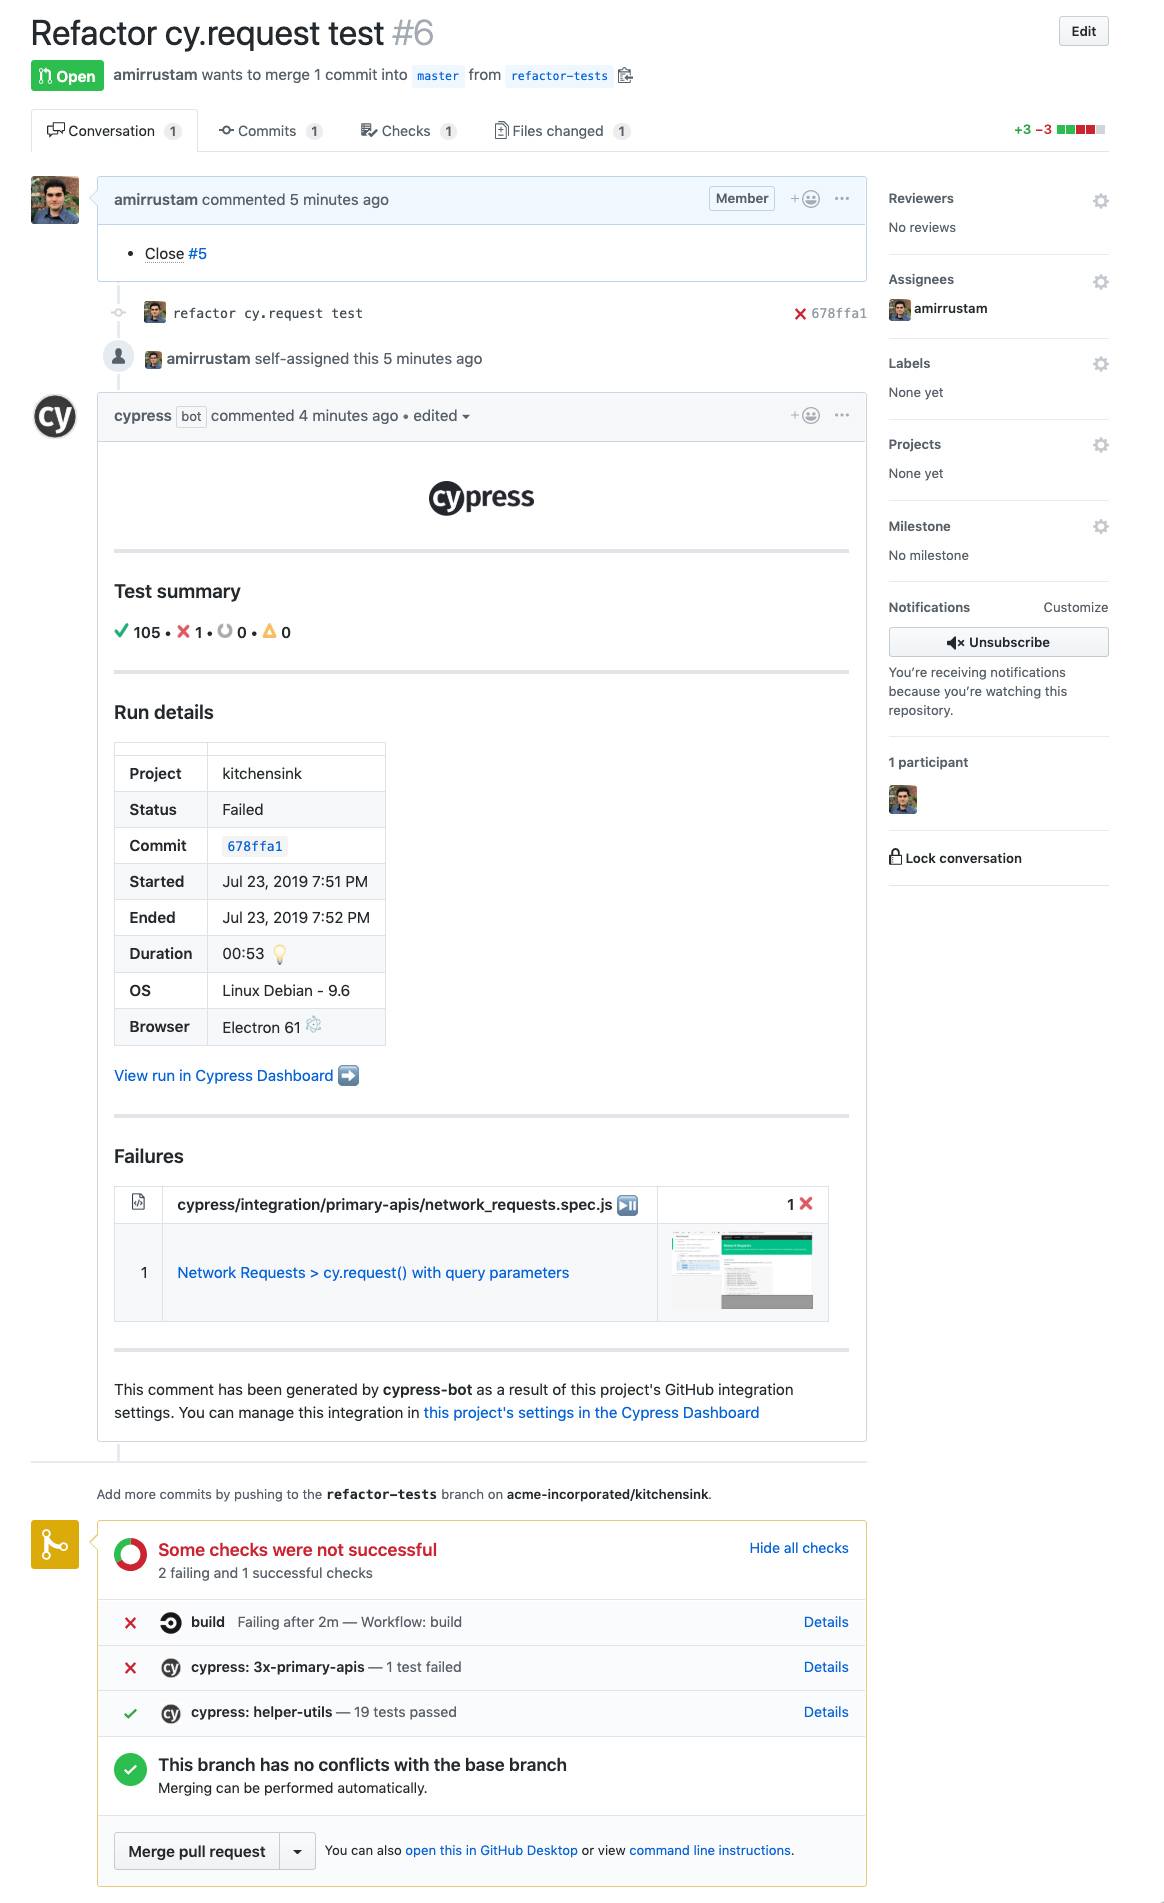This screenshot has width=1164, height=1903.
Task: Open the failure screenshot thumbnail
Action: [x=742, y=1271]
